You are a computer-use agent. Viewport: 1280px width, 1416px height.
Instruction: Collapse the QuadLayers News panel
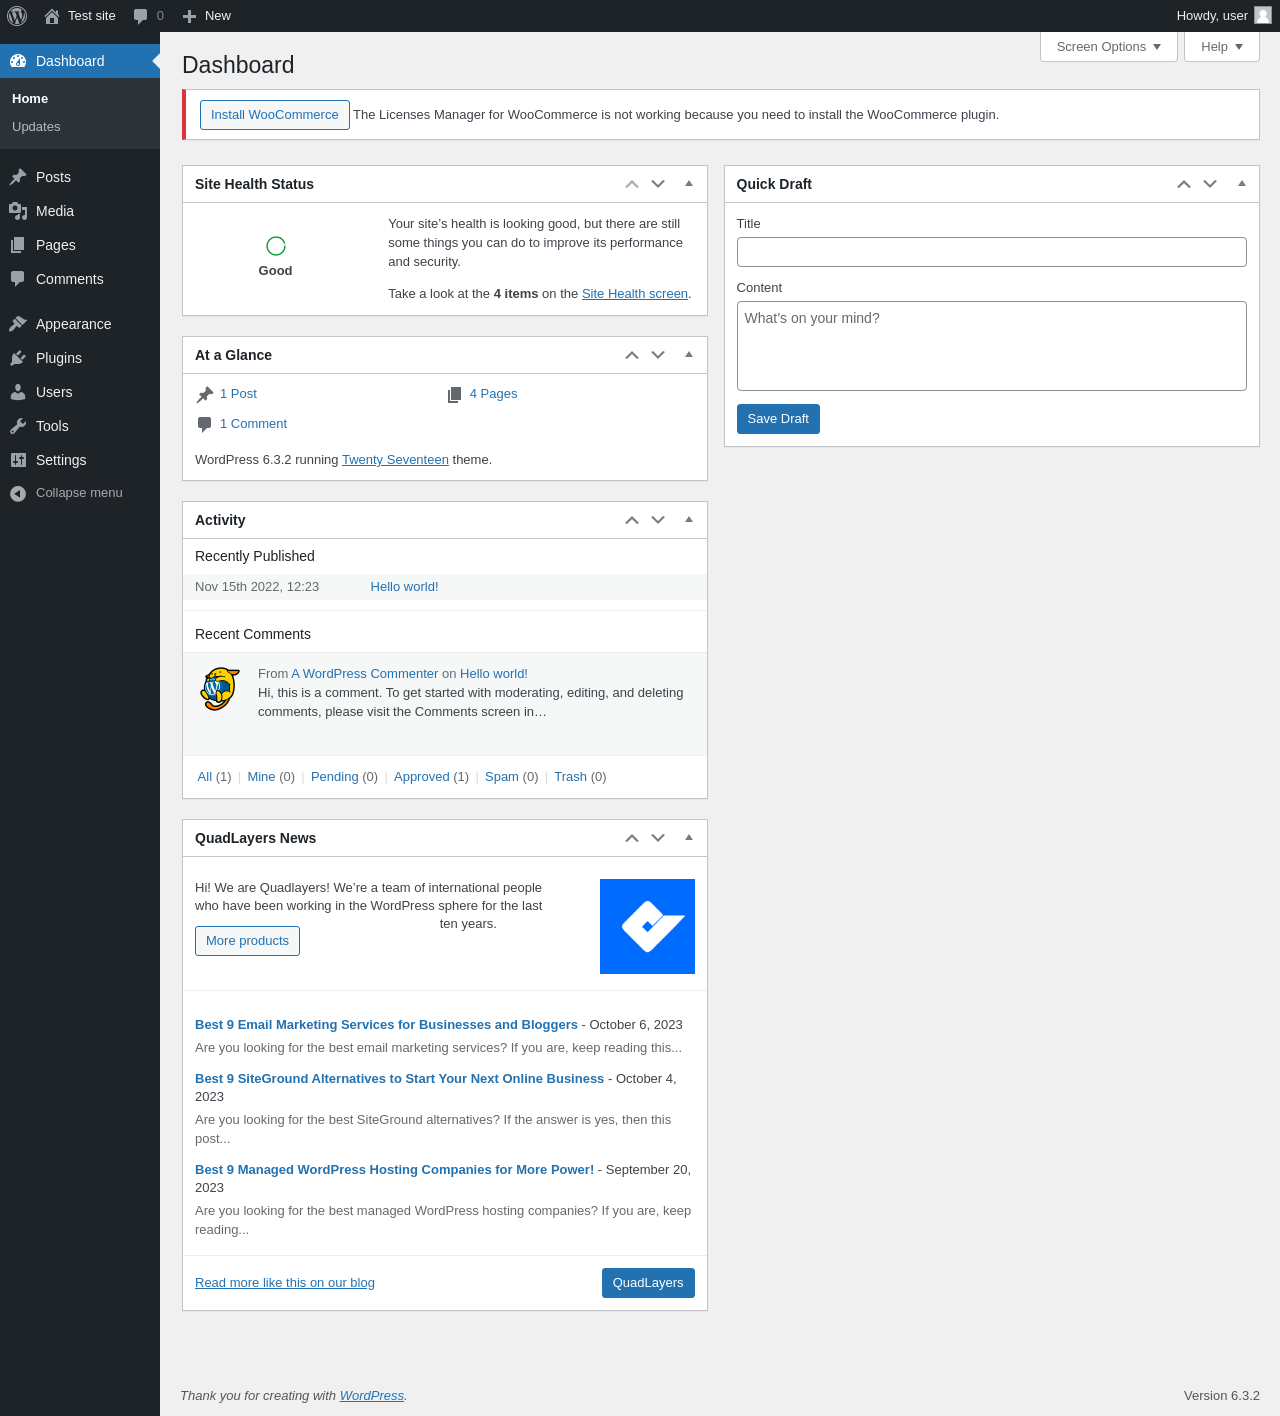(x=689, y=838)
